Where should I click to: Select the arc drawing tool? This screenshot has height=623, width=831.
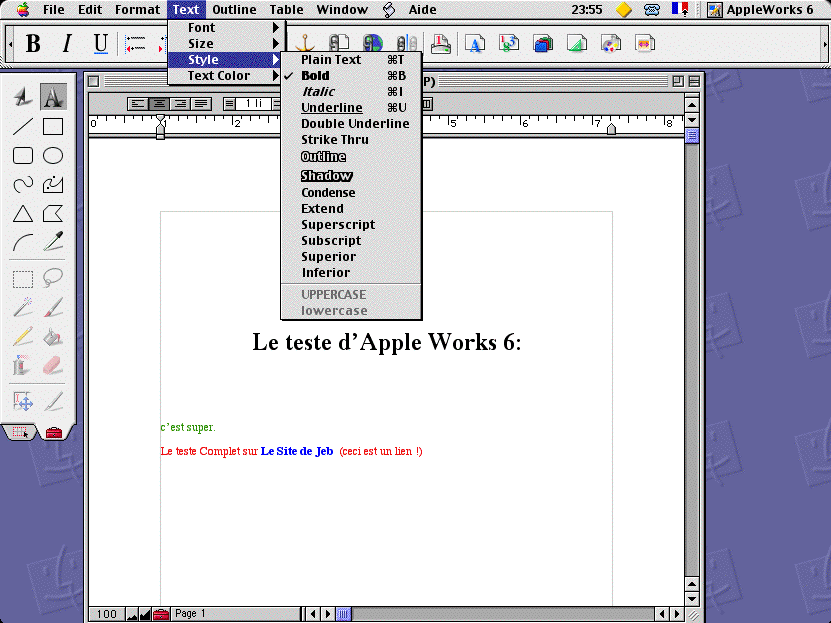pos(23,243)
